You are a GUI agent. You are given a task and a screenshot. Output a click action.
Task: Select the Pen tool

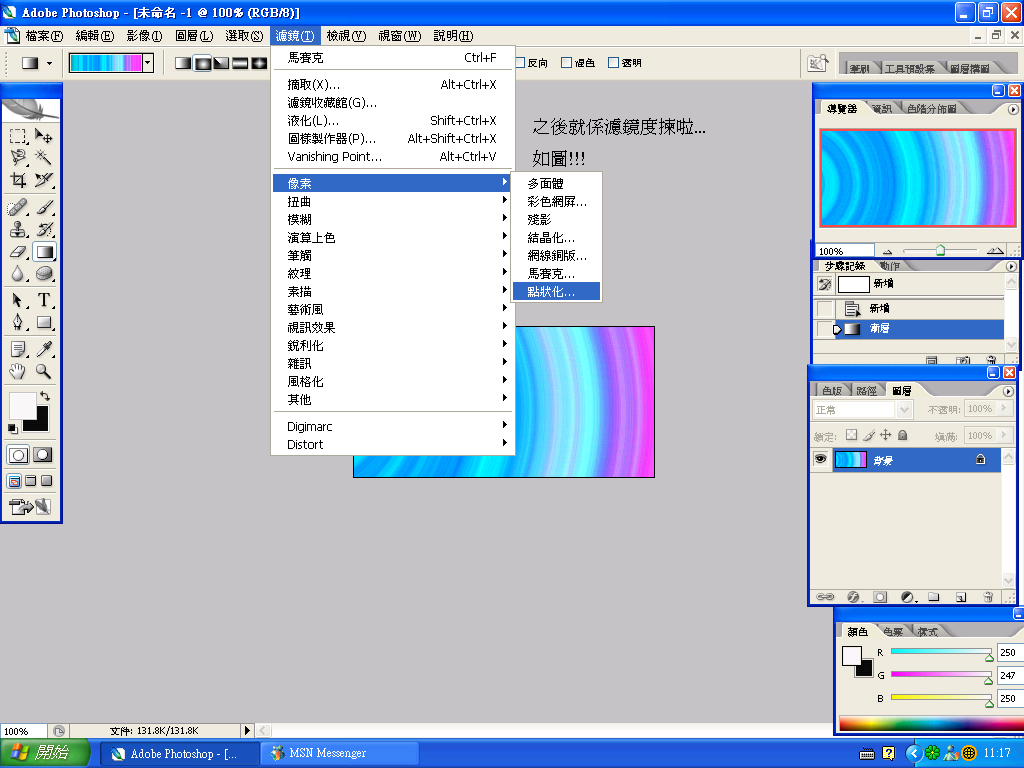point(18,322)
